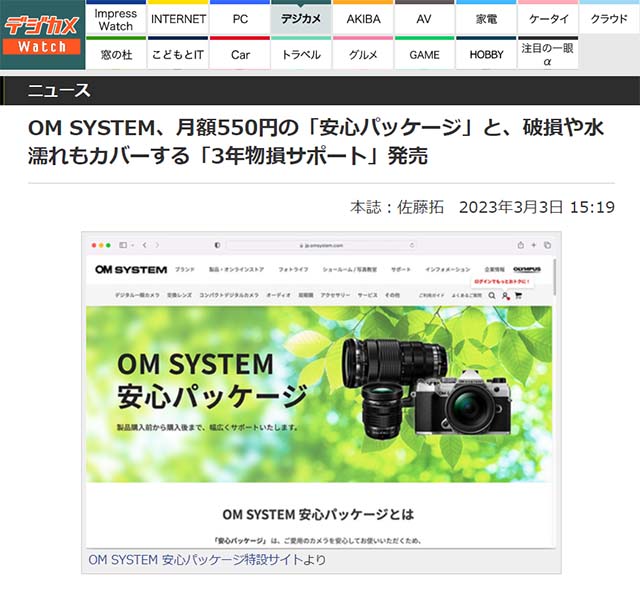The image size is (640, 590).
Task: Click the green fullscreen dot in the screenshot
Action: pos(109,245)
